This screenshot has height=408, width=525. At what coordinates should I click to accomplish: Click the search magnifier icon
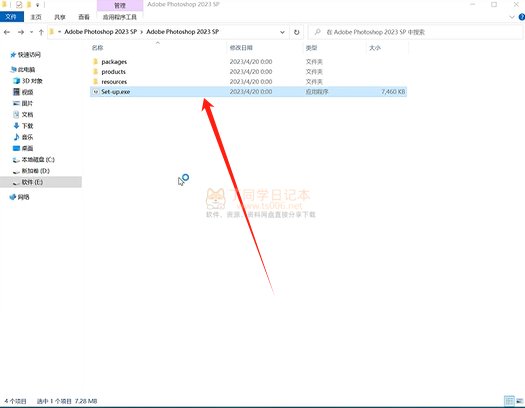tap(317, 32)
